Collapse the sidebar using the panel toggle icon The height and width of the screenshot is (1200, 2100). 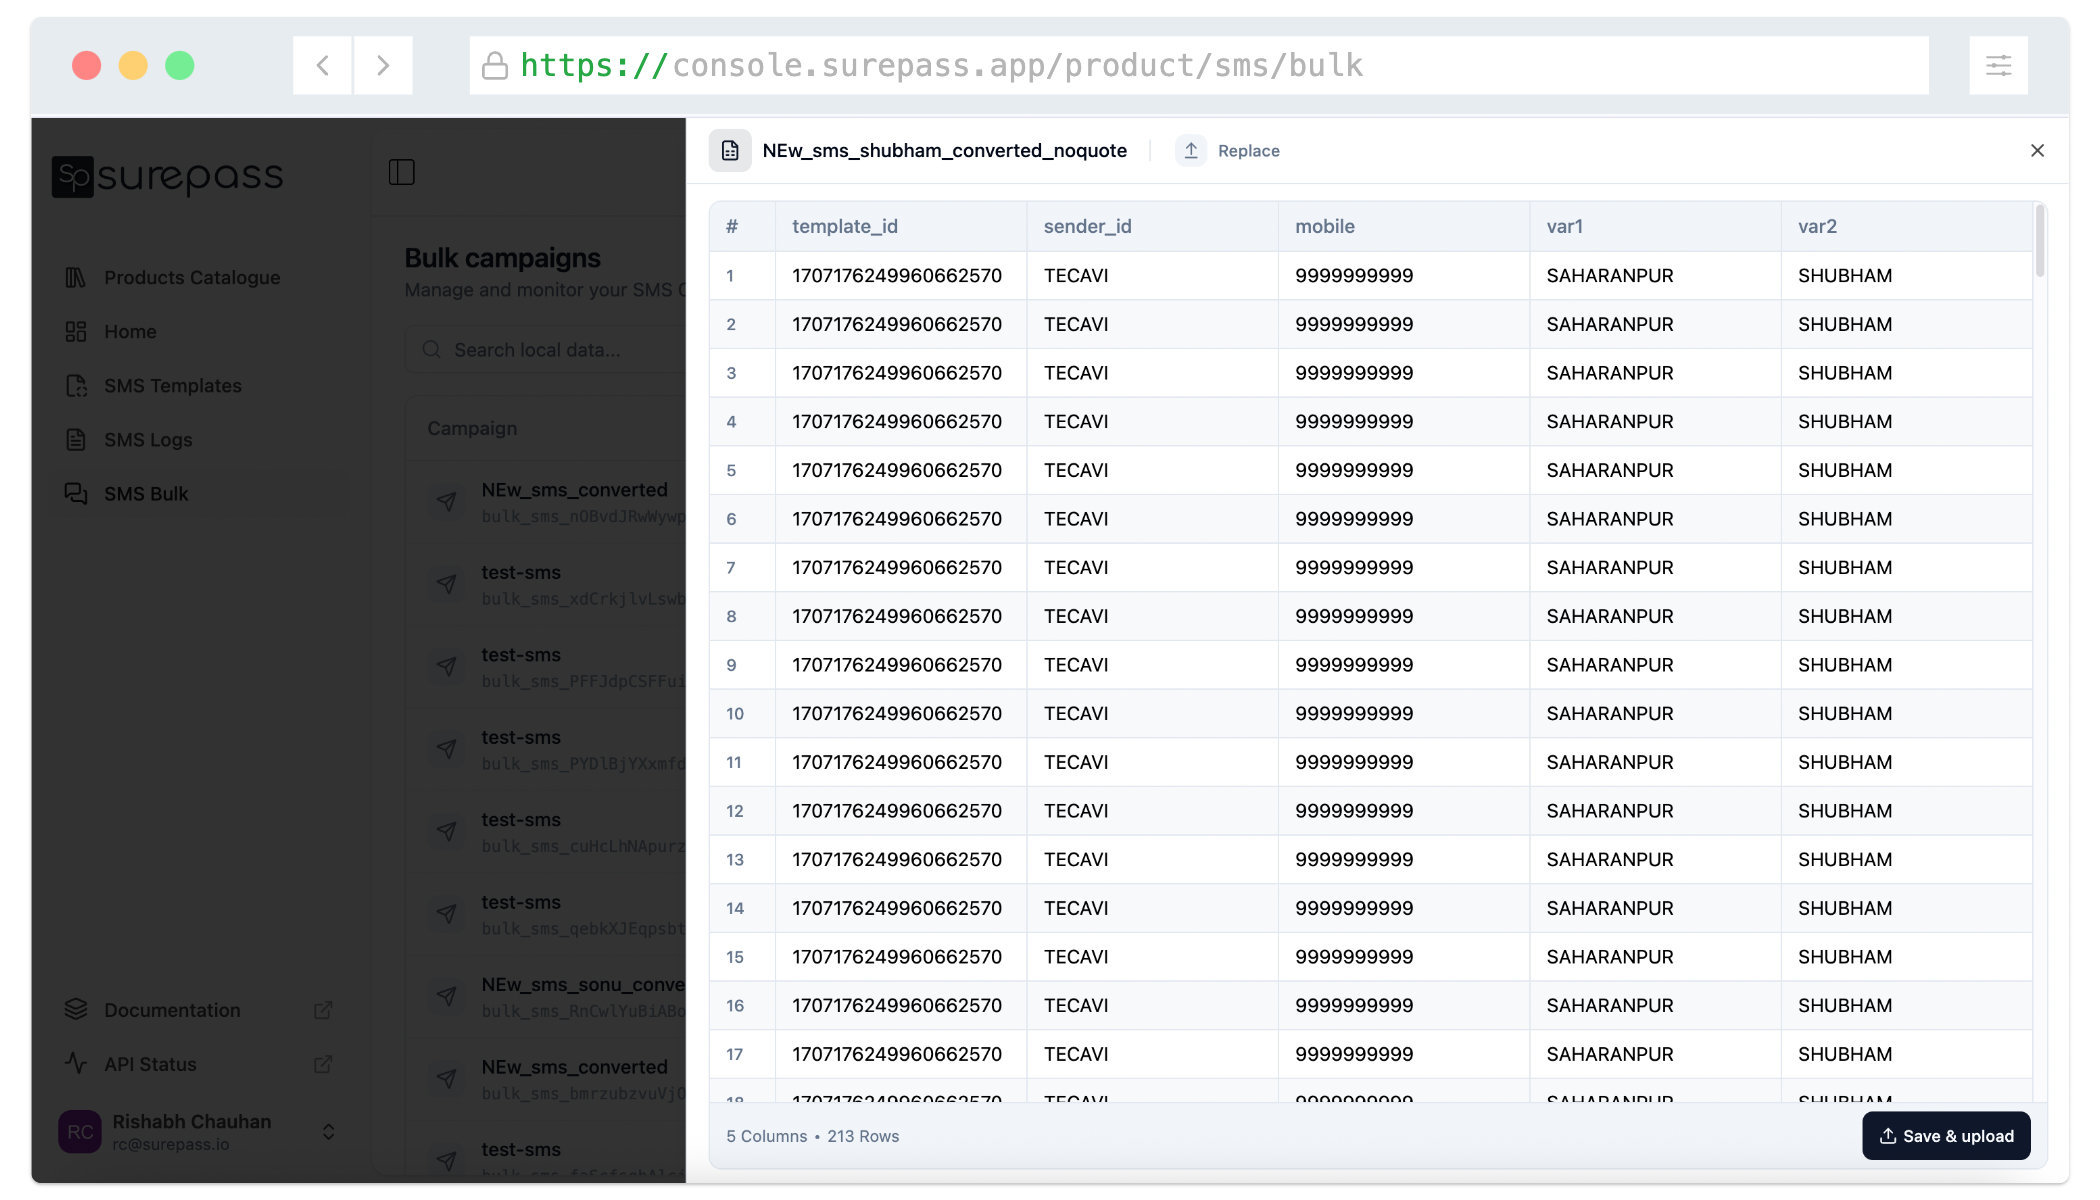[x=402, y=171]
